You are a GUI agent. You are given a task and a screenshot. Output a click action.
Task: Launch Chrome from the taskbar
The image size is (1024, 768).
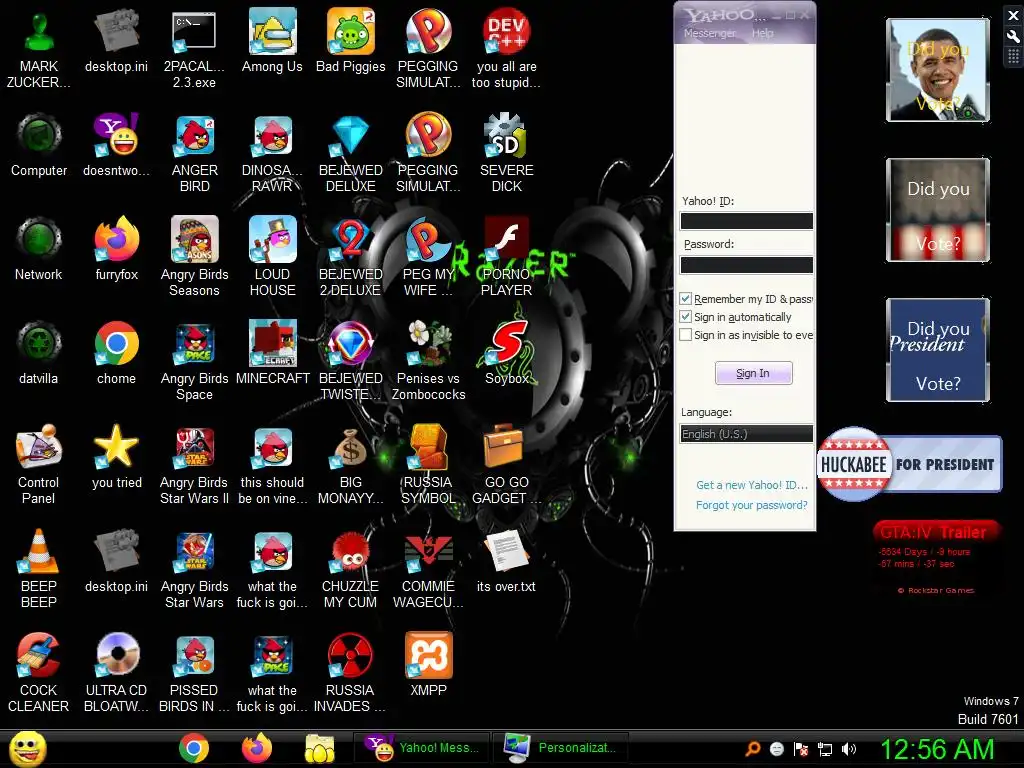(x=194, y=748)
